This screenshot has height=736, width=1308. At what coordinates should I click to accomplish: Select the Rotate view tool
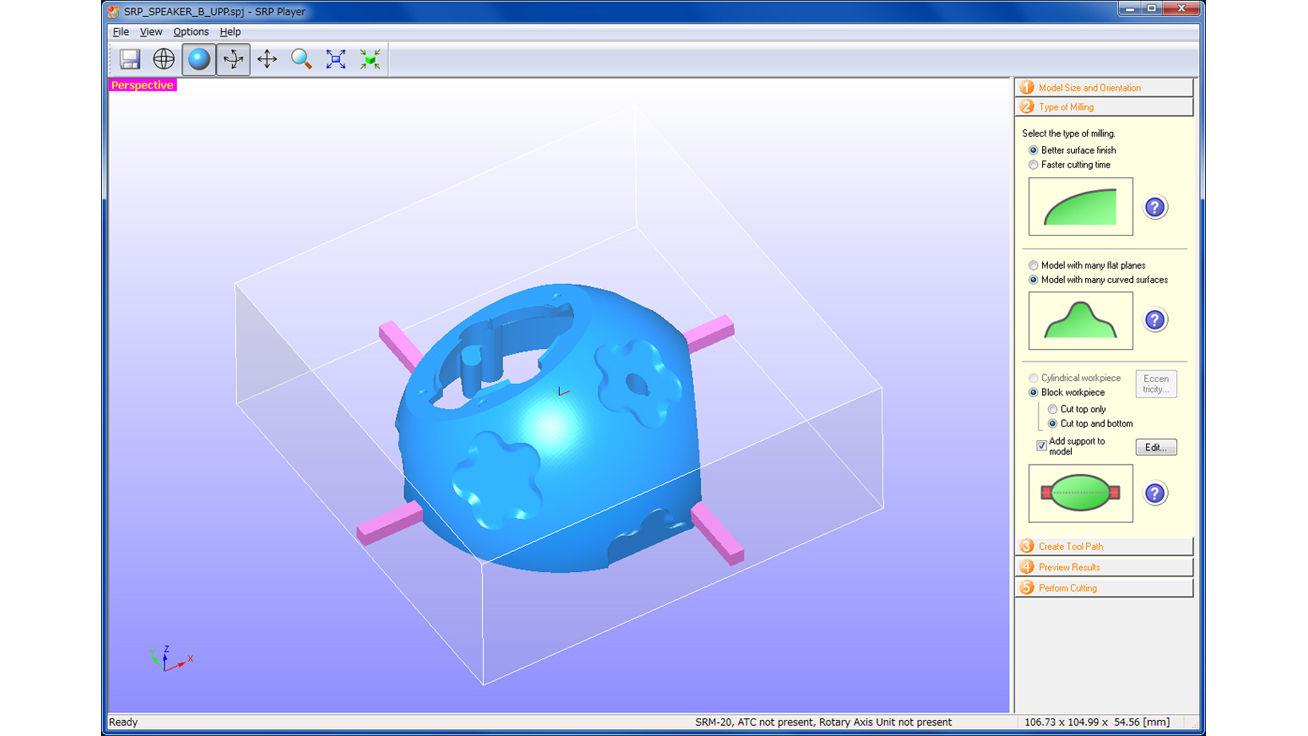pos(233,59)
